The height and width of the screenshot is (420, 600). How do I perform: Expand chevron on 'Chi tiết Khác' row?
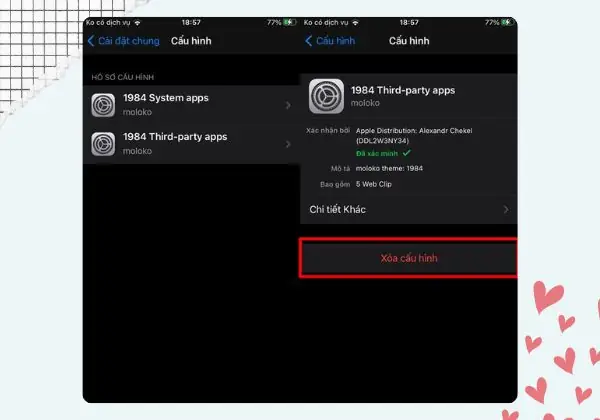(x=506, y=210)
